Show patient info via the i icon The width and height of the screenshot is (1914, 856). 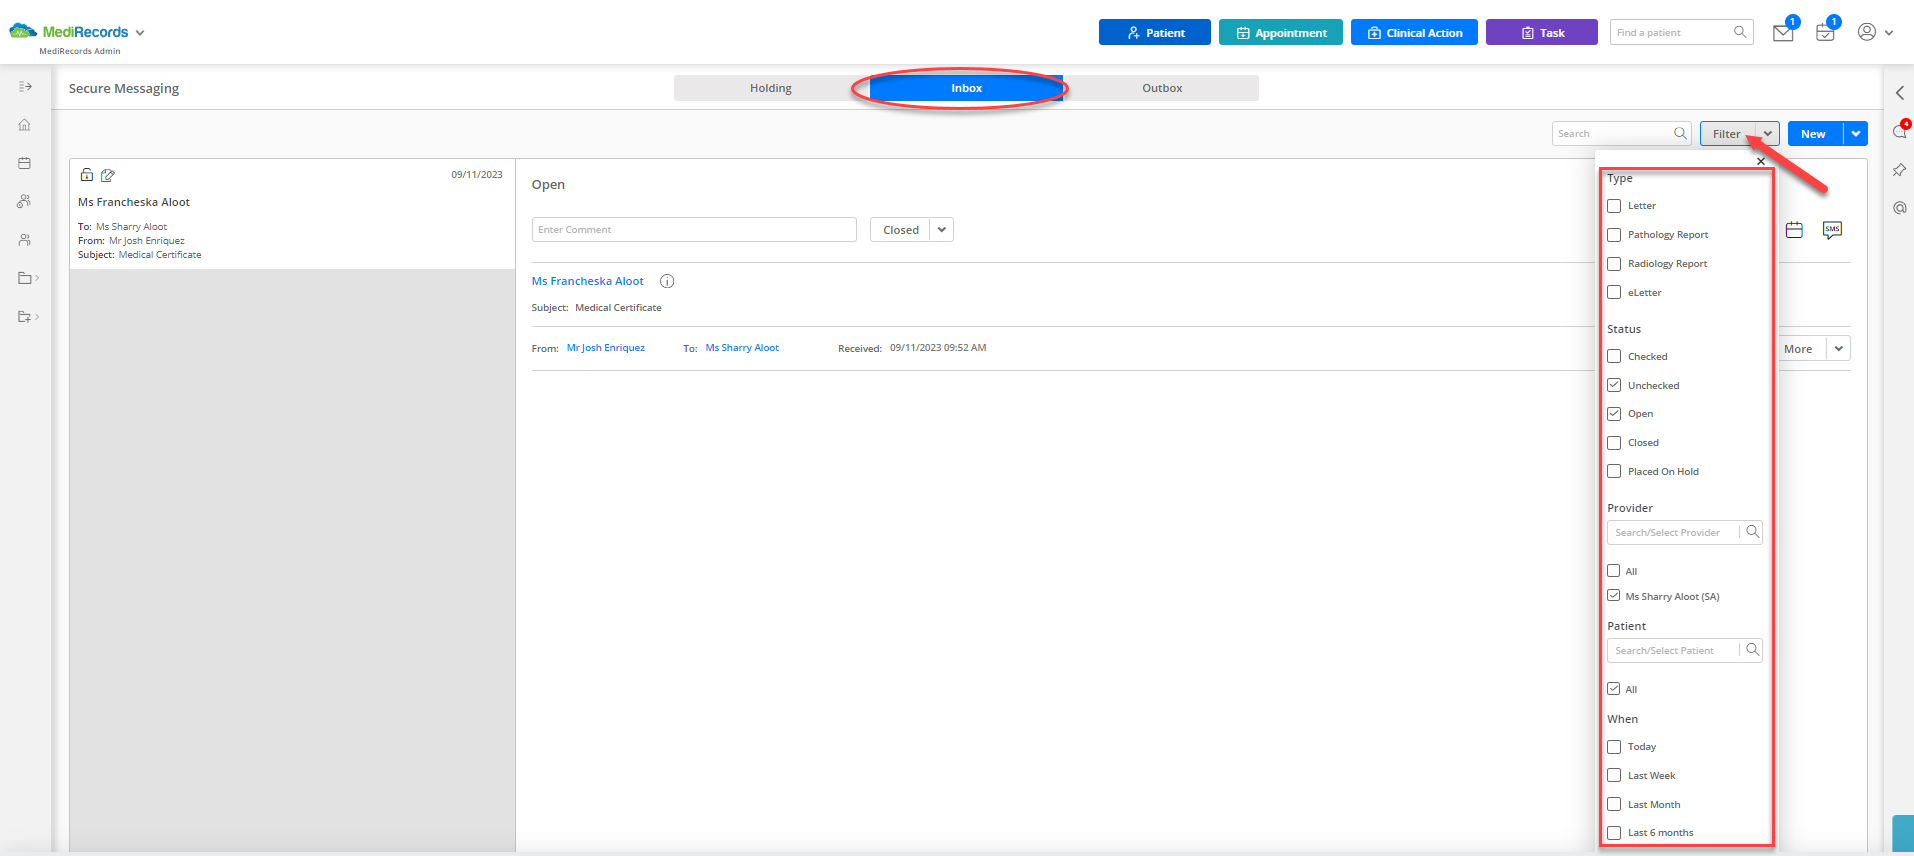667,282
